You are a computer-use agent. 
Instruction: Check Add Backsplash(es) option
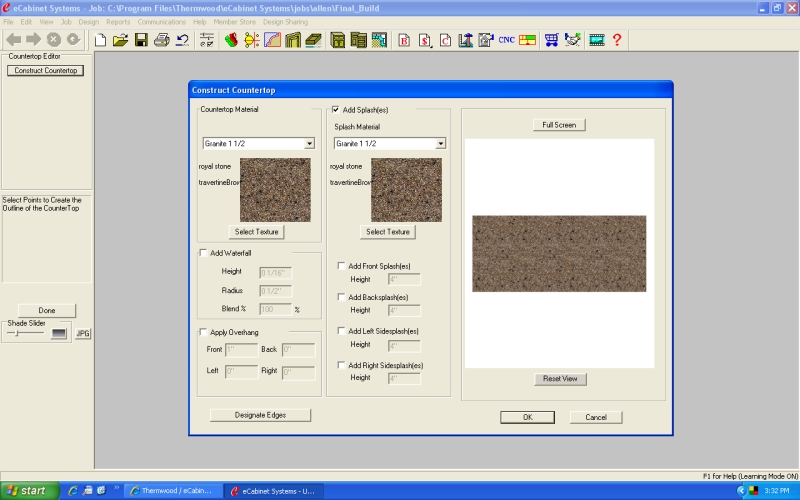(341, 297)
